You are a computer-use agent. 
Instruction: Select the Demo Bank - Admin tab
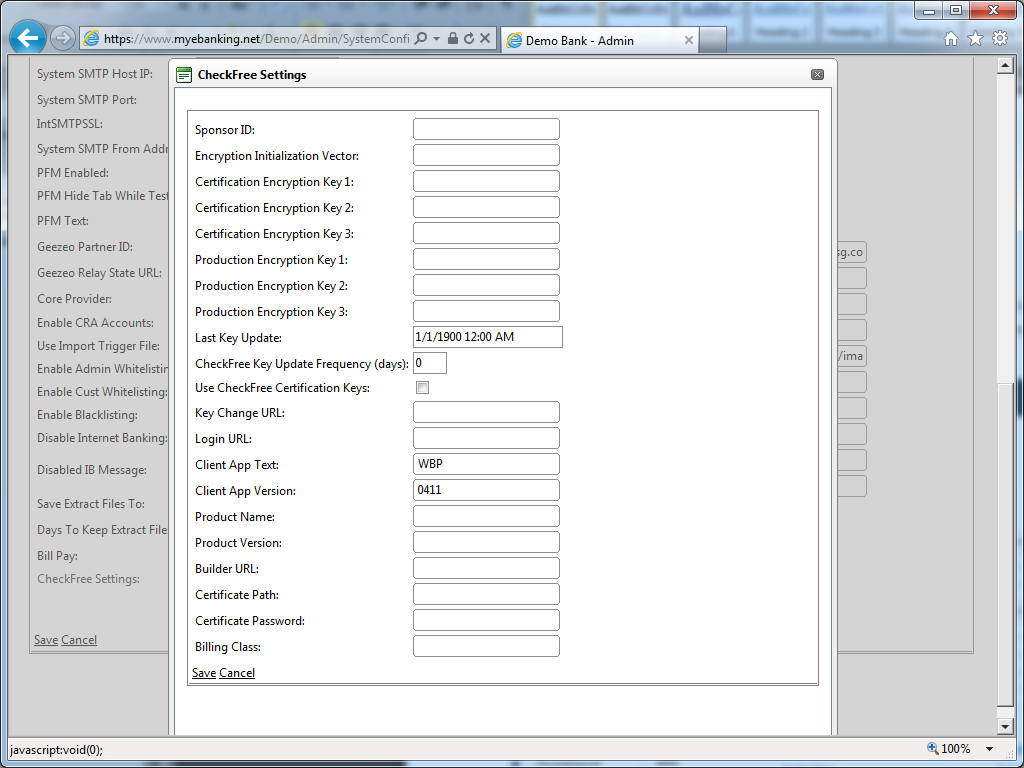point(590,41)
